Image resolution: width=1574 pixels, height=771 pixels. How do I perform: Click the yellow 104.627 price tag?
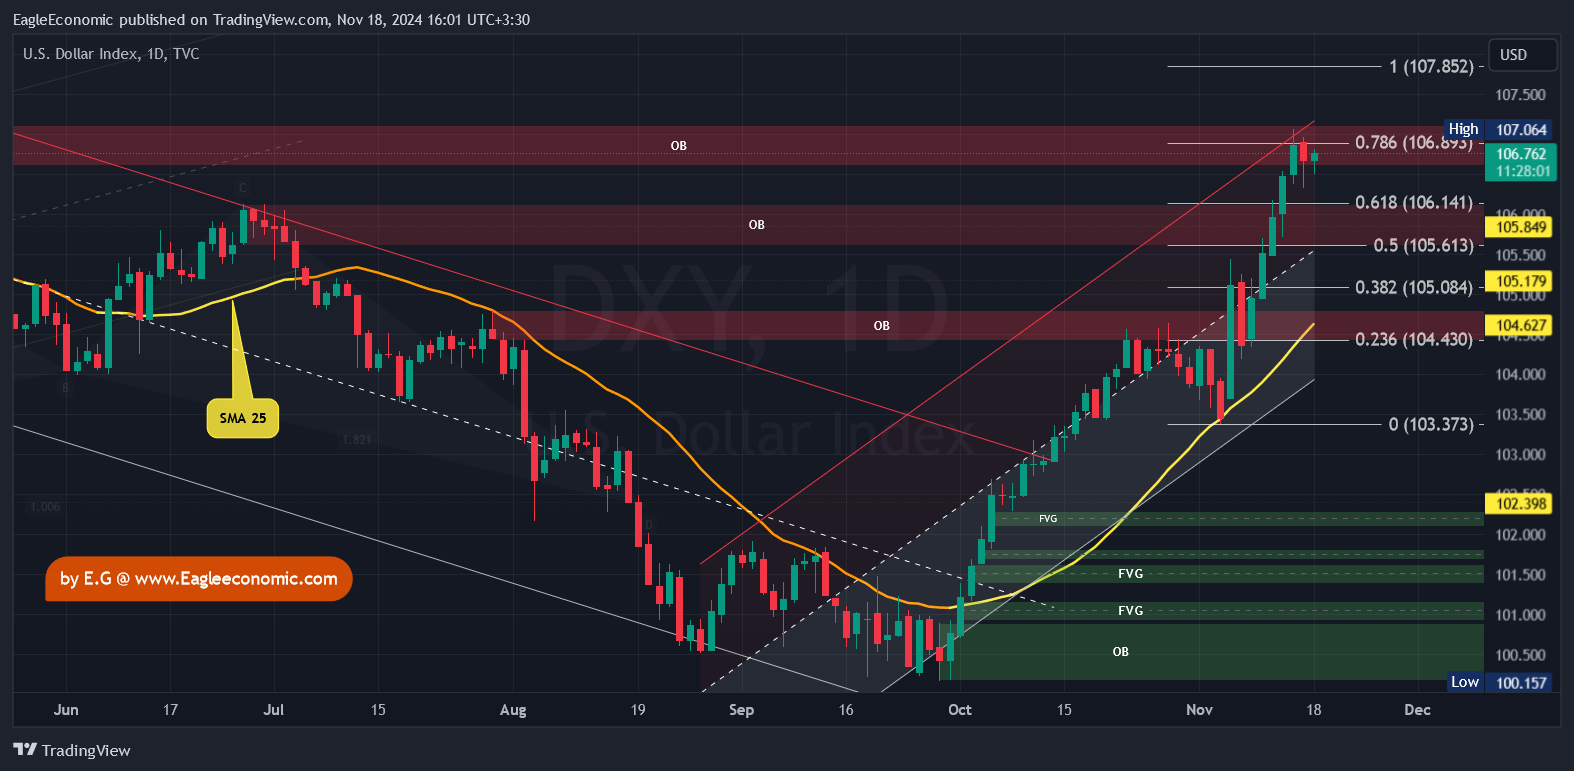tap(1521, 325)
